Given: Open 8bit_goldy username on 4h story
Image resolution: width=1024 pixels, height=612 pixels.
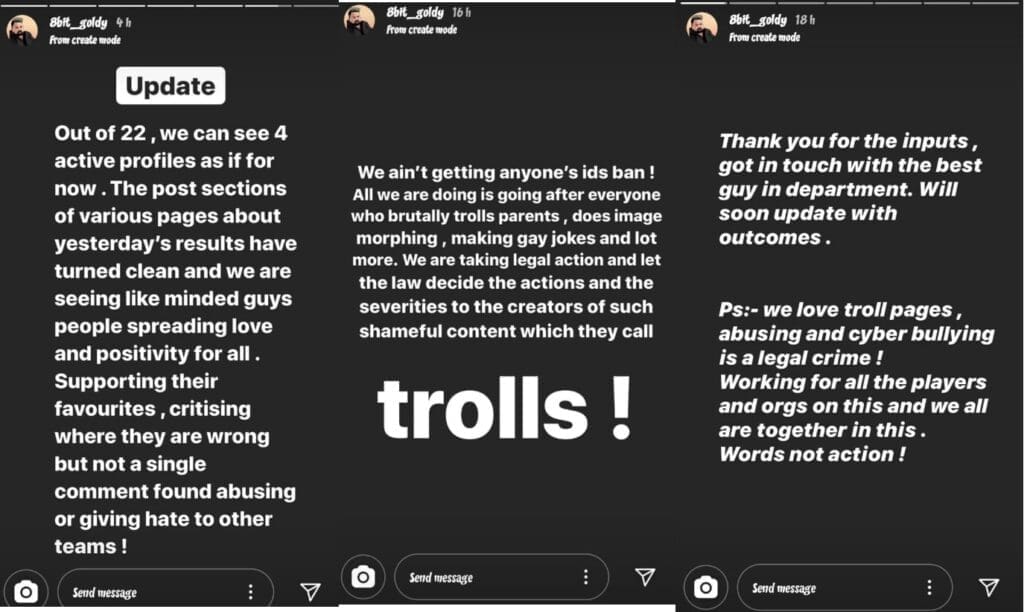Looking at the screenshot, I should click(79, 21).
